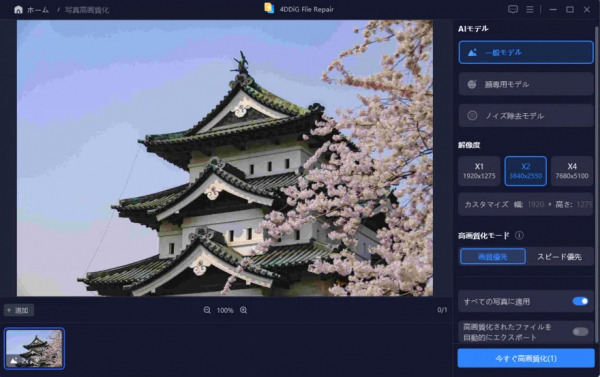Viewport: 600px width, 377px height.
Task: Click the face icon on 顔専用モデル
Action: point(472,84)
